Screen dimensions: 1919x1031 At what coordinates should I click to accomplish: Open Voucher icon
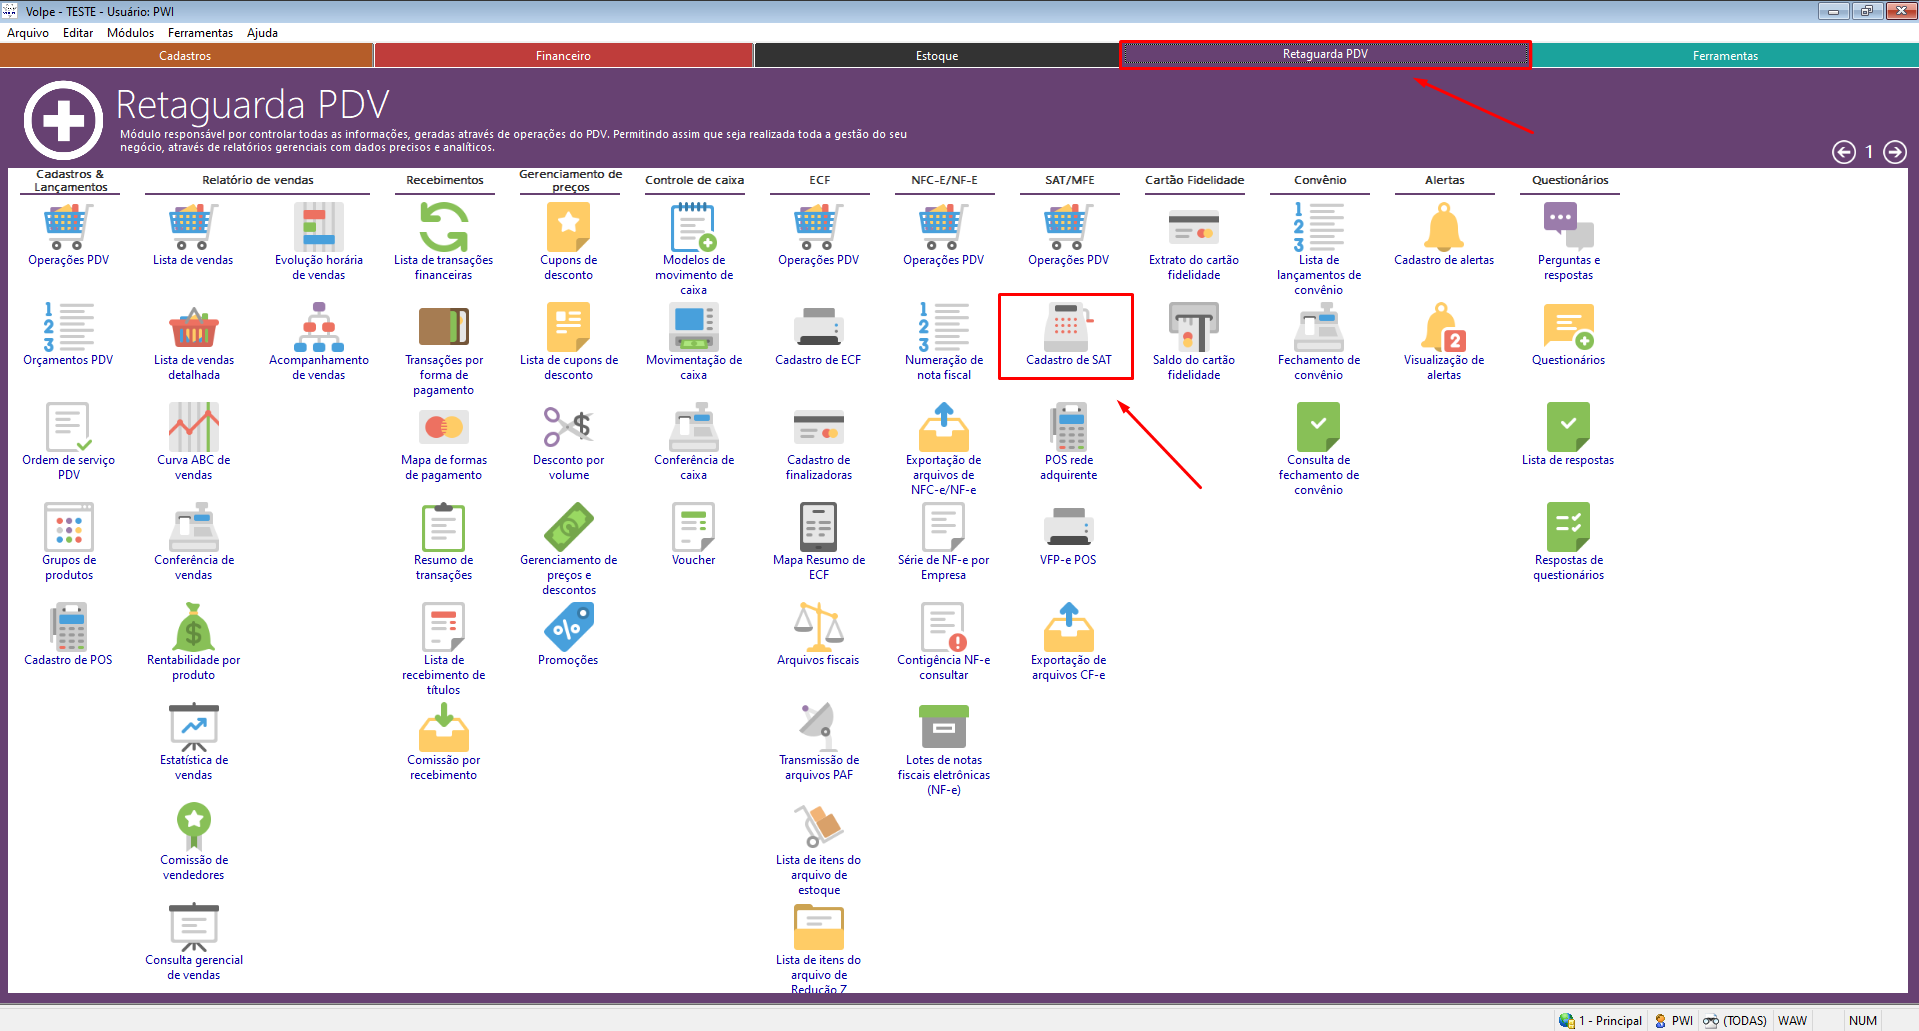pyautogui.click(x=694, y=535)
